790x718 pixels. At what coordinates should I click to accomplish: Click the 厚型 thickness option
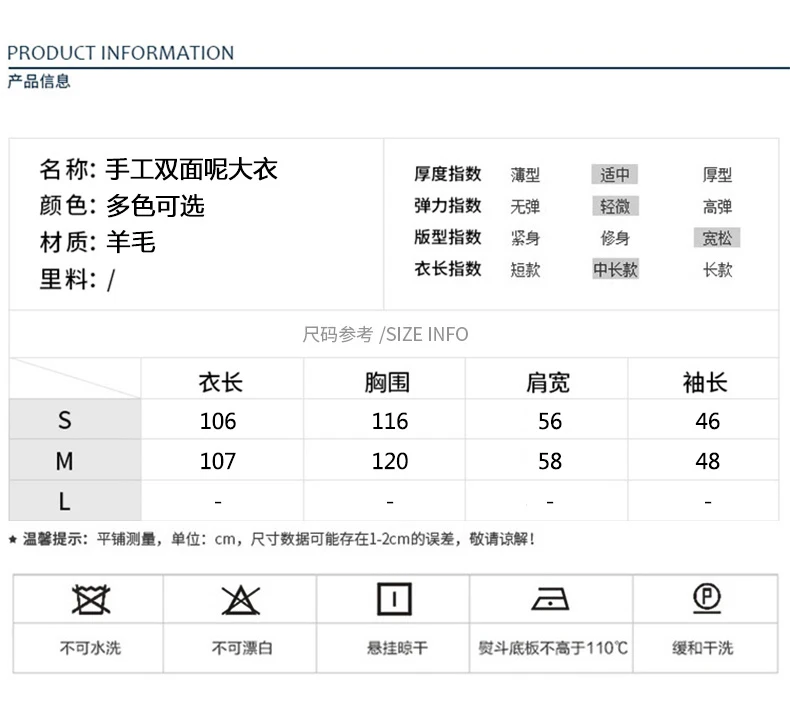point(717,175)
